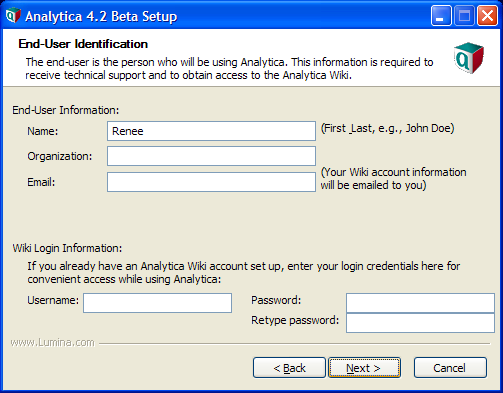
Task: Close the setup window with the red X
Action: point(487,16)
